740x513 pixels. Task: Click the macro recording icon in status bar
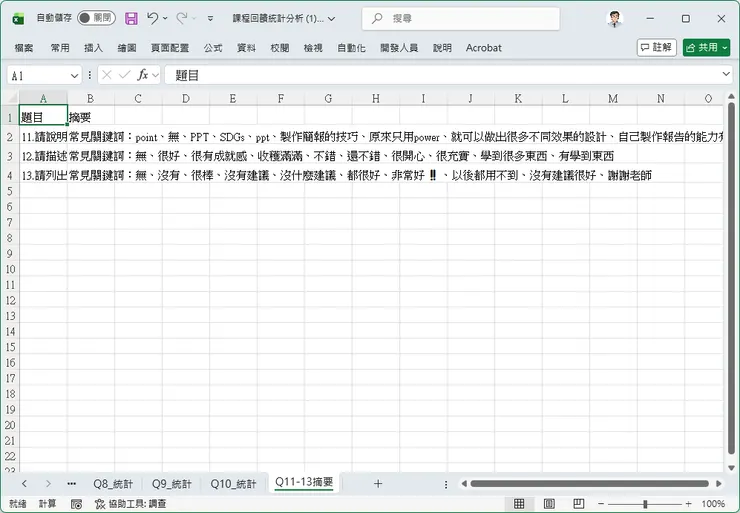tap(76, 504)
